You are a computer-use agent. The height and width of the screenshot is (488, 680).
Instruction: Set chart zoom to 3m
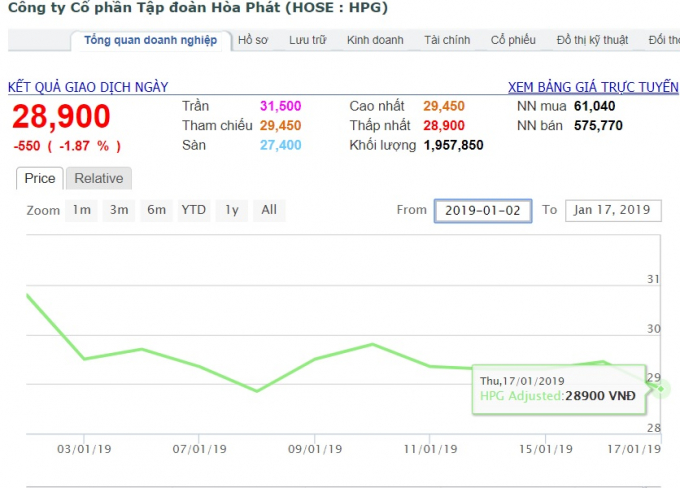click(x=120, y=210)
